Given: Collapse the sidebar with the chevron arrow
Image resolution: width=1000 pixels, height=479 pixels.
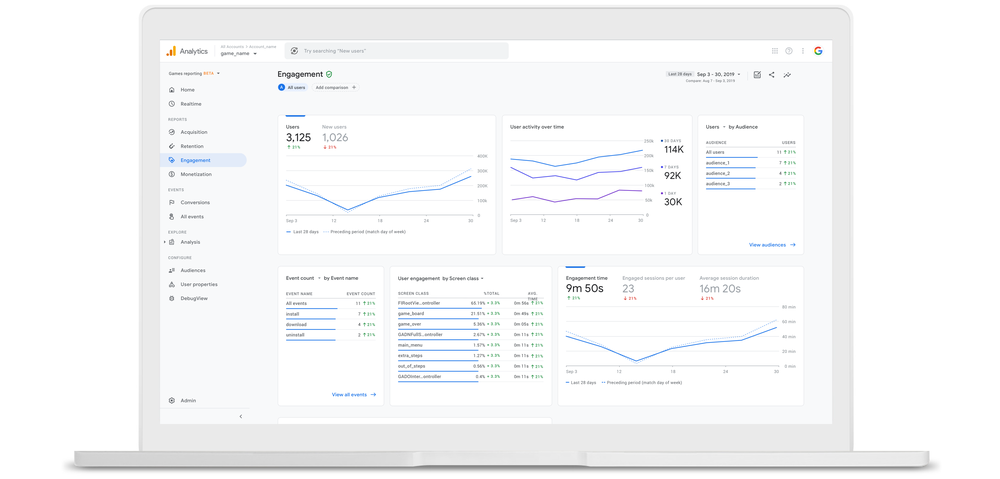Looking at the screenshot, I should (x=240, y=416).
